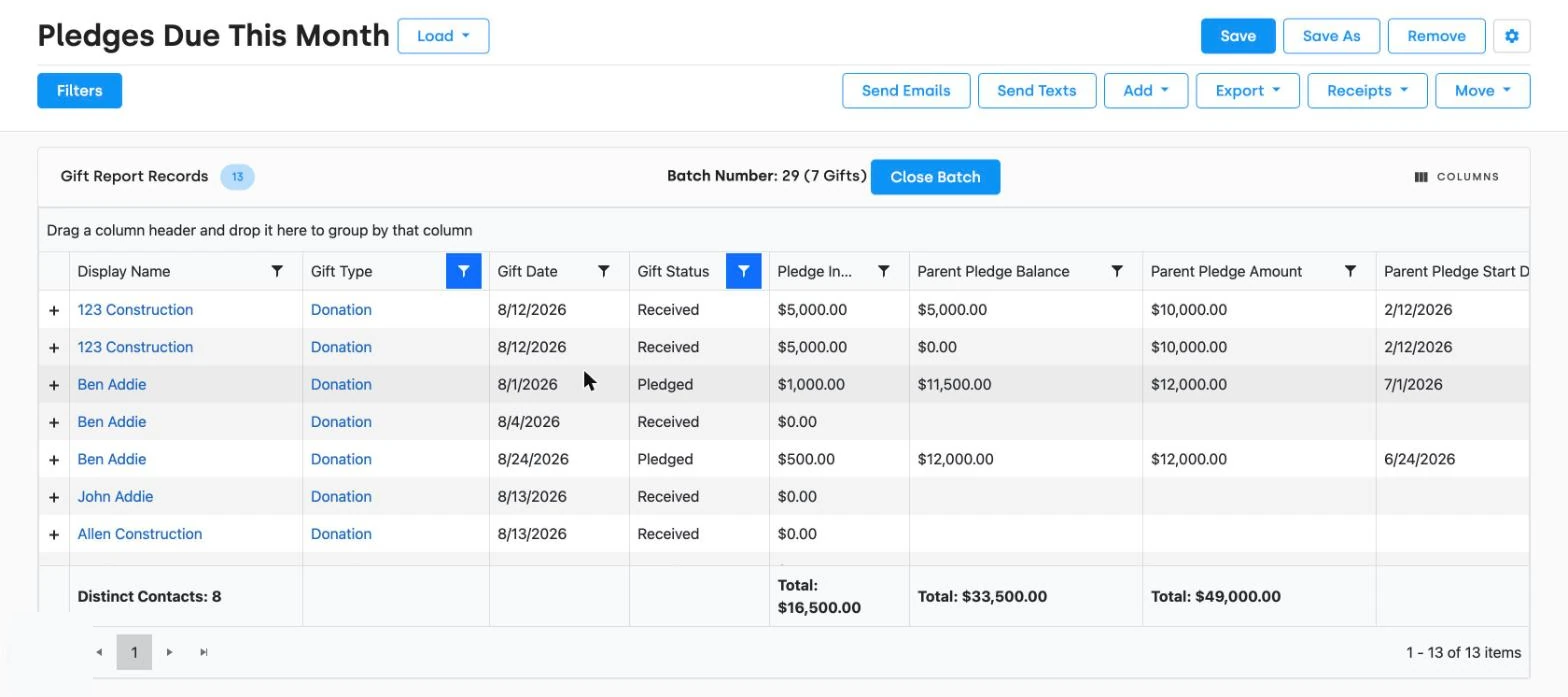This screenshot has height=697, width=1568.
Task: Click Batch Number: 29 (7 Gifts) label
Action: click(767, 176)
